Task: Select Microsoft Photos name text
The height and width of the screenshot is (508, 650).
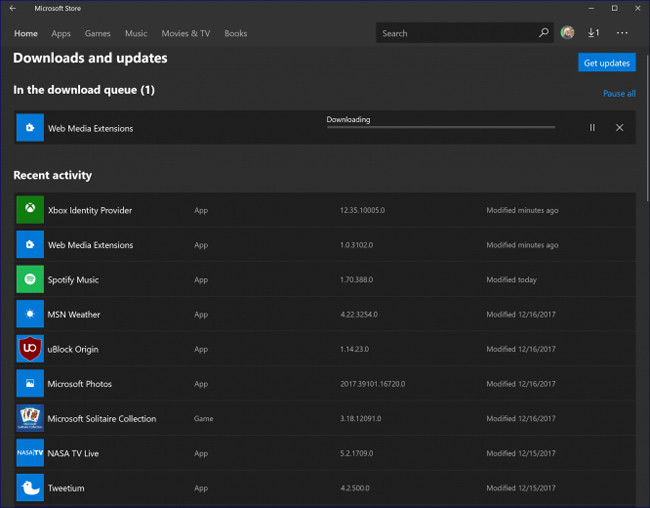Action: [x=80, y=384]
